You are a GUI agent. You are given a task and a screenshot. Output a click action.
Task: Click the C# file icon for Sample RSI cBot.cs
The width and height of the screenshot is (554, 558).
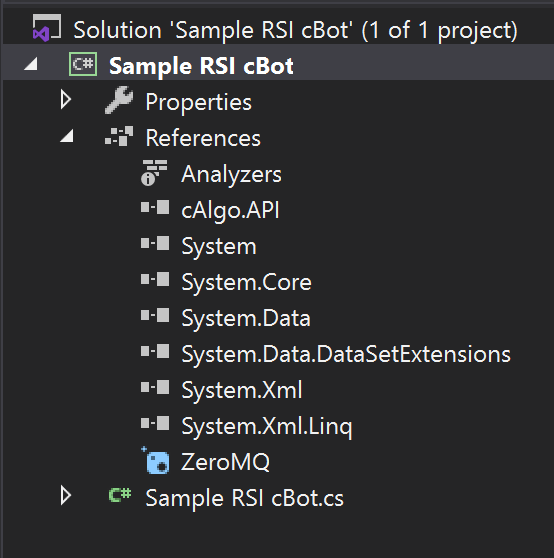coord(120,495)
